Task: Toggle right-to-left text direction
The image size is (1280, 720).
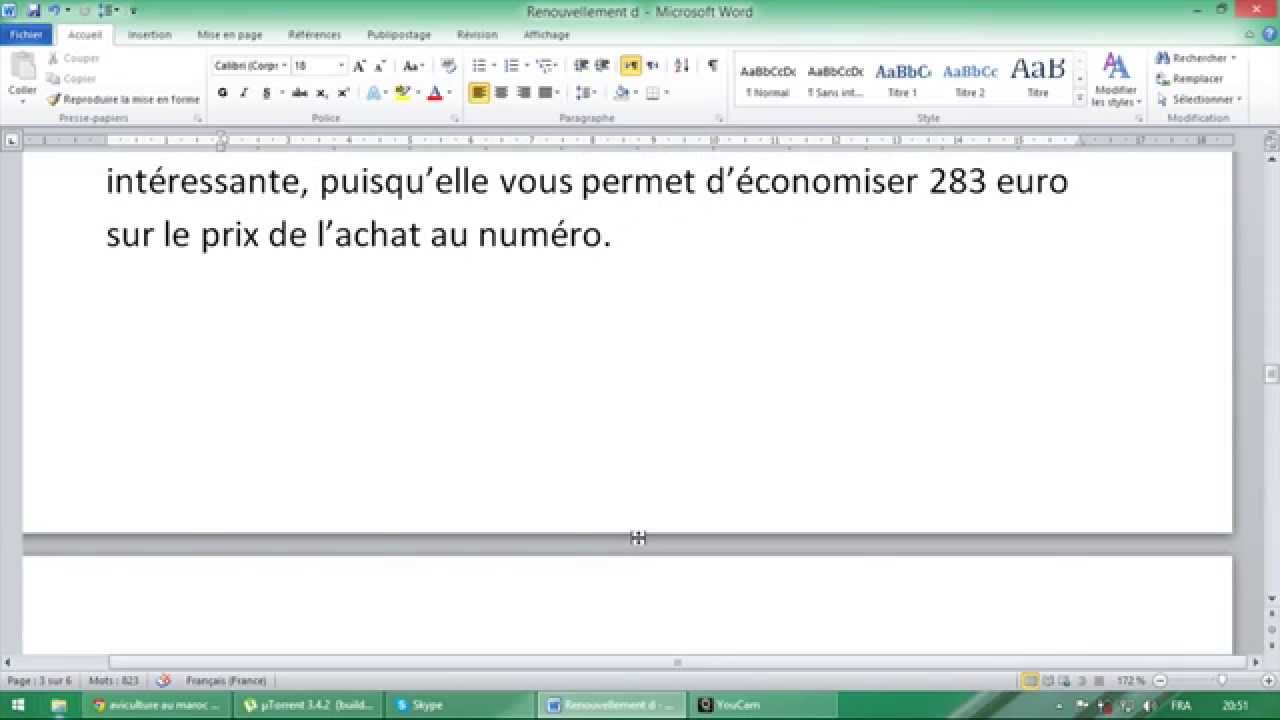Action: (652, 66)
